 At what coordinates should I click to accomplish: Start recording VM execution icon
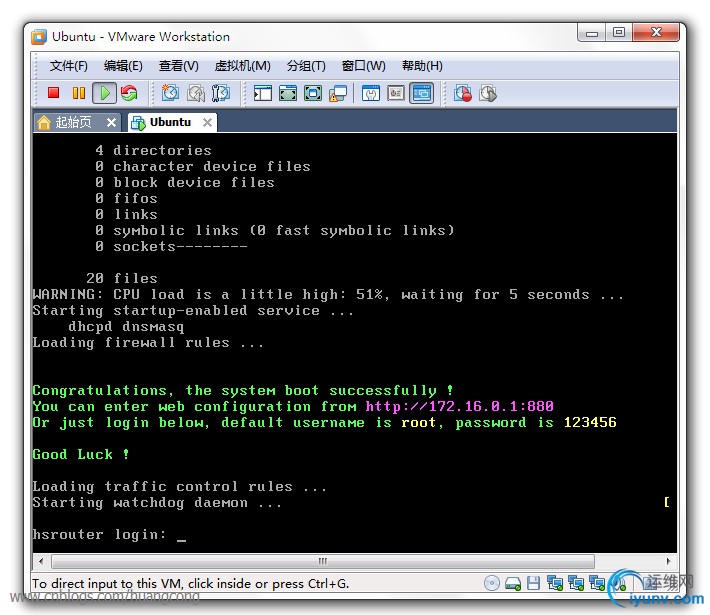(463, 93)
